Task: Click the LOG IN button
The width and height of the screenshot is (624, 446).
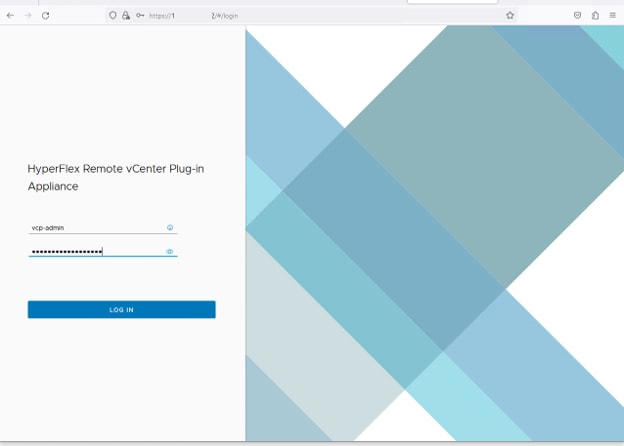Action: (122, 310)
